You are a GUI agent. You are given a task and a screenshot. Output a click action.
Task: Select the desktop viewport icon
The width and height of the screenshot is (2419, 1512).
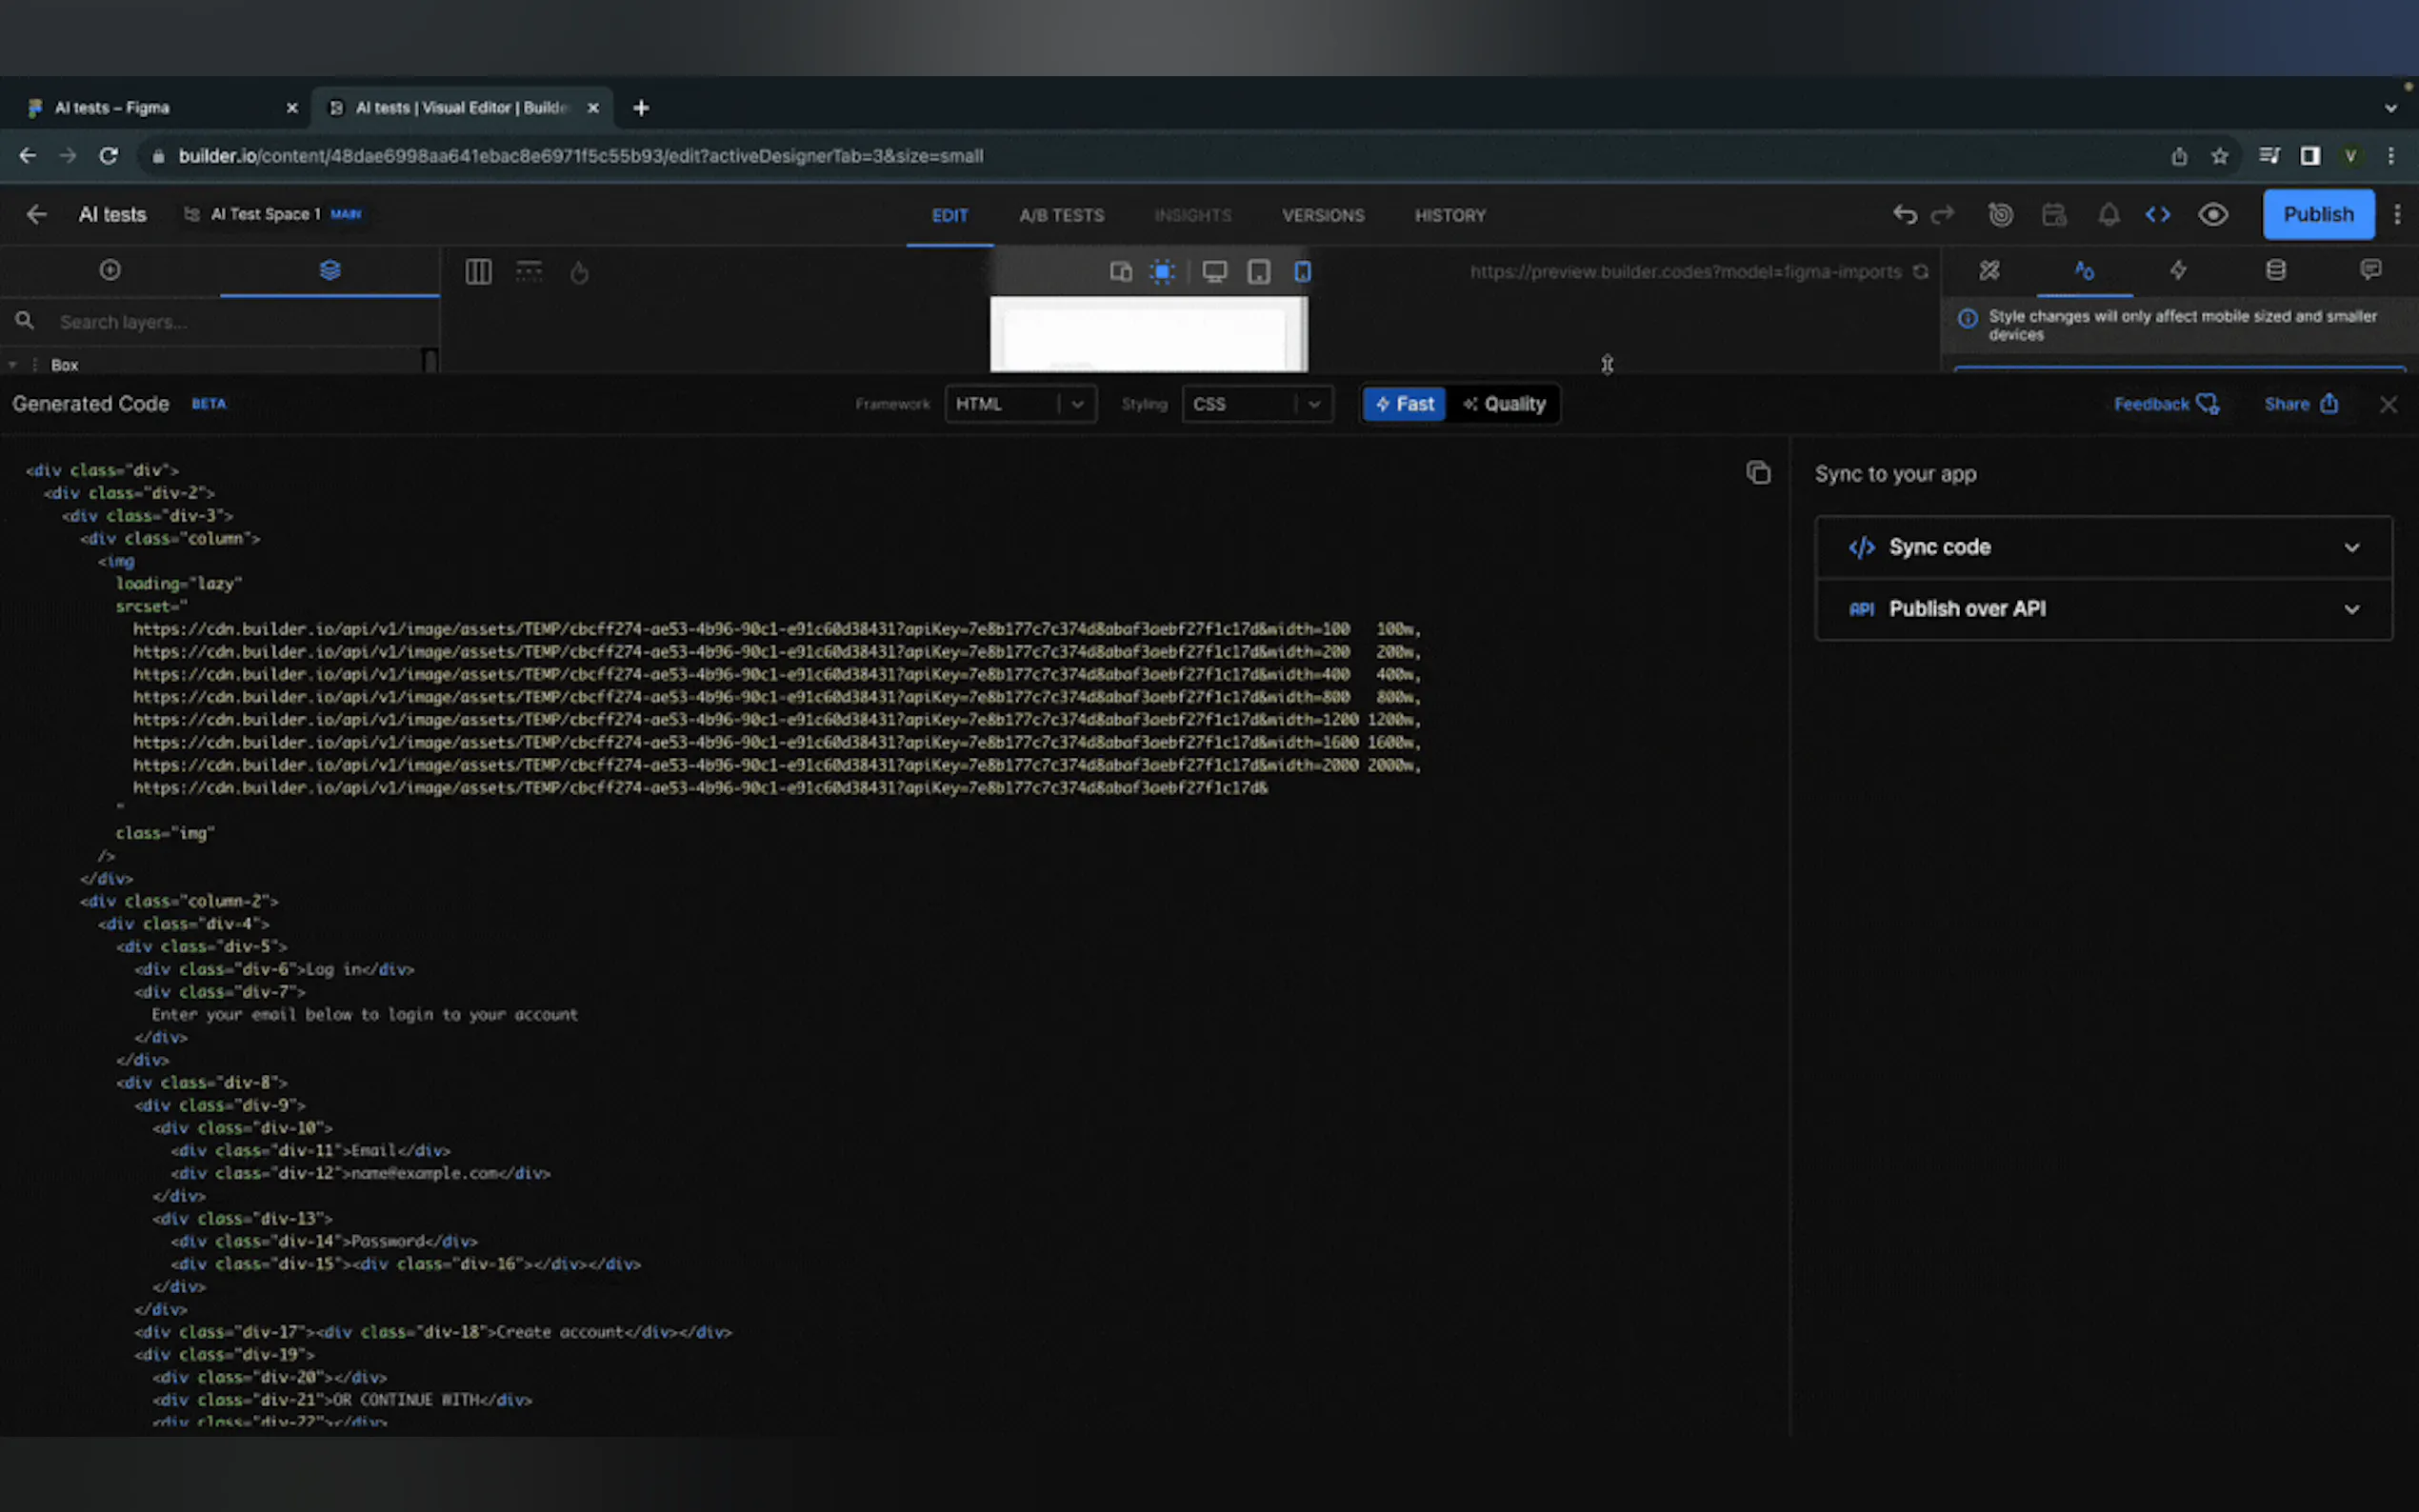click(x=1214, y=272)
